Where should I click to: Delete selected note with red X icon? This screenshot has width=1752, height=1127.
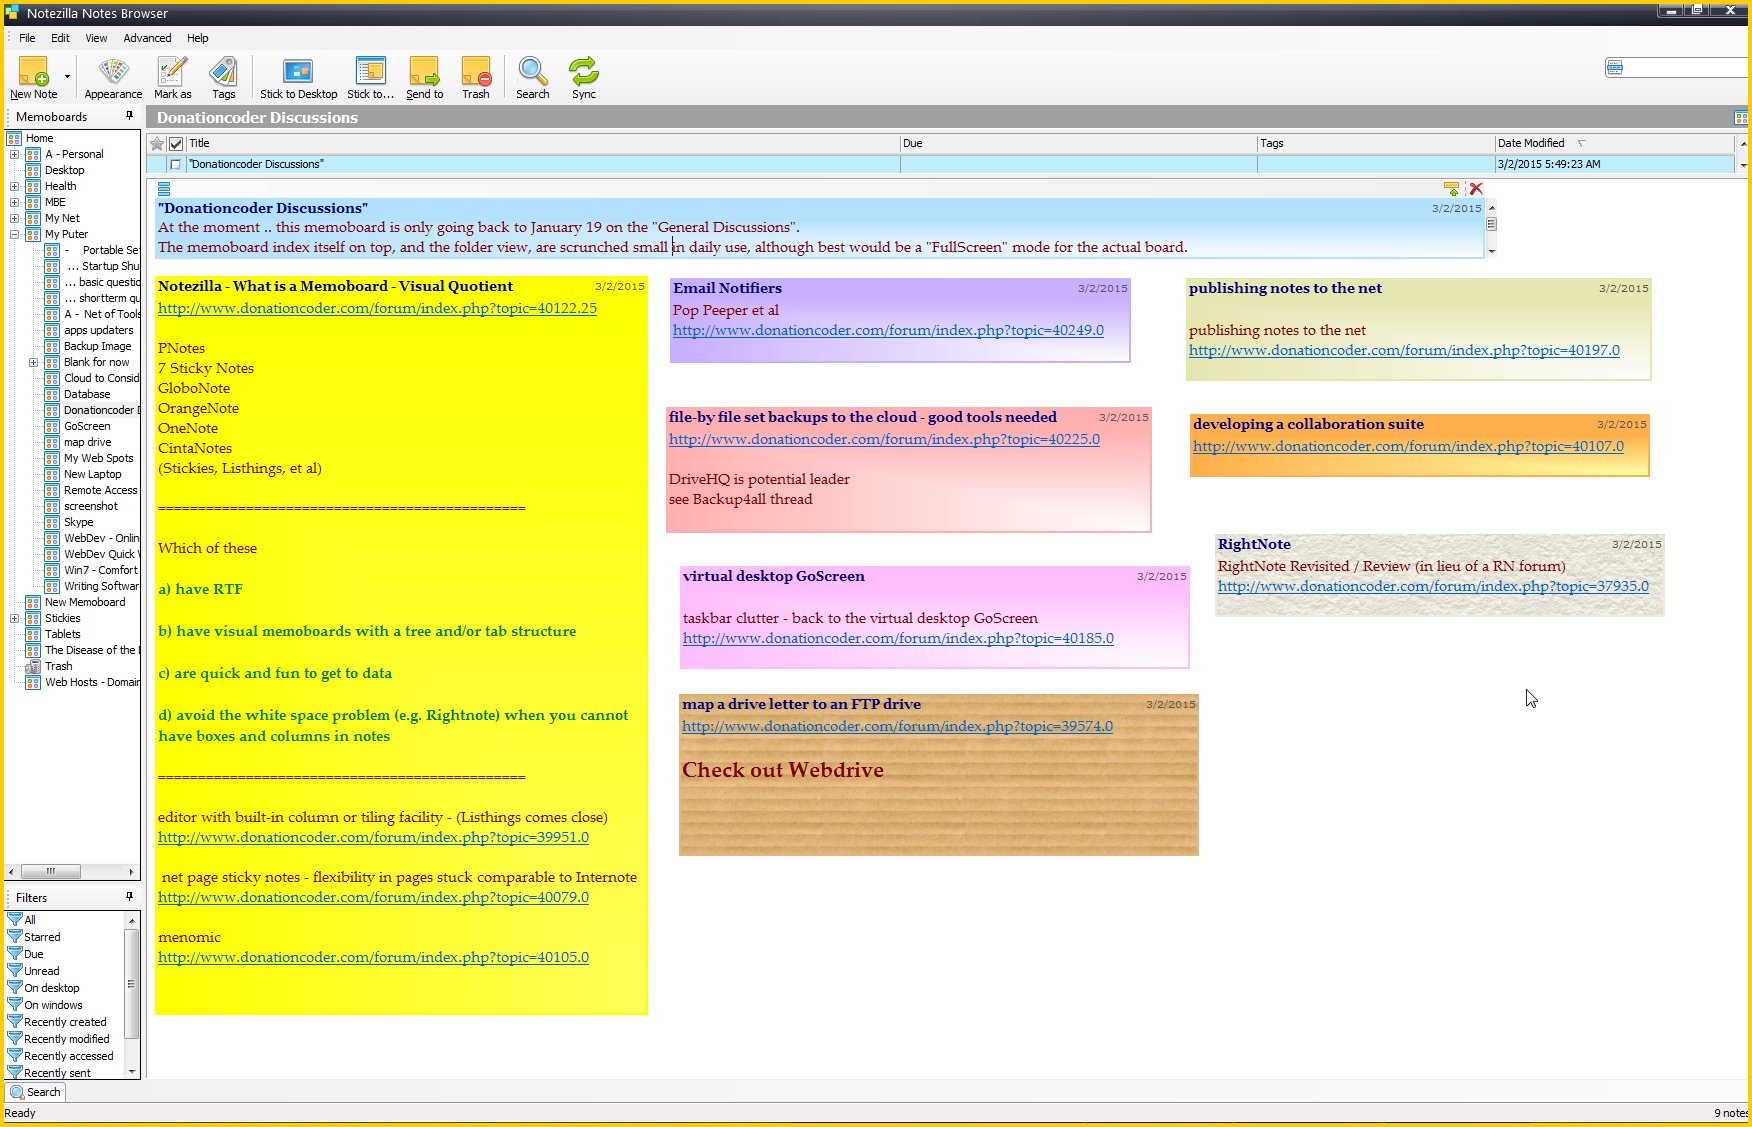pos(1476,188)
